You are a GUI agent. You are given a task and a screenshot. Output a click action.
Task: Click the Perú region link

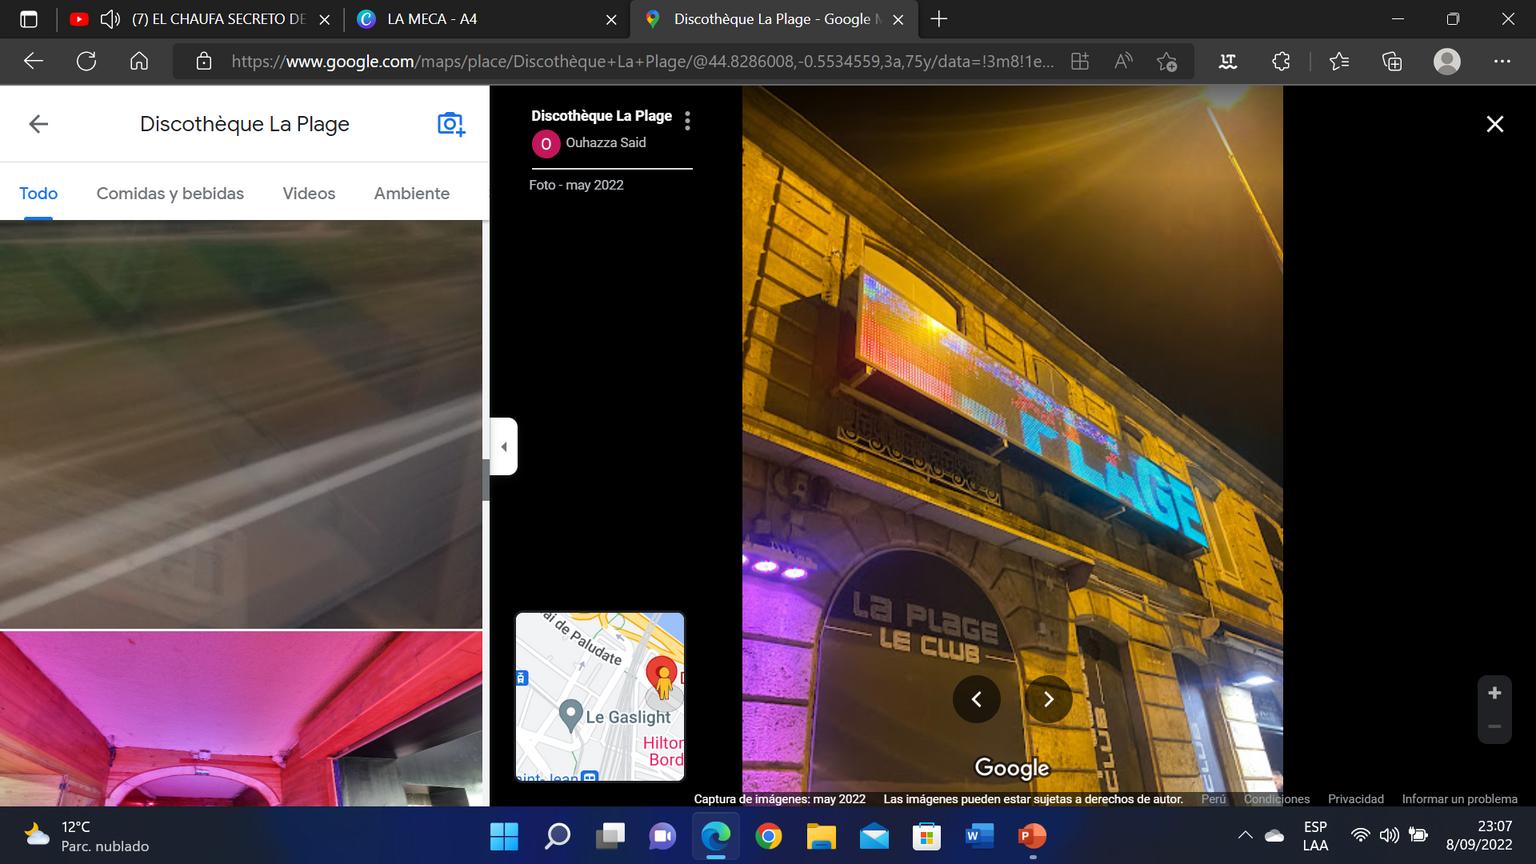[1213, 799]
